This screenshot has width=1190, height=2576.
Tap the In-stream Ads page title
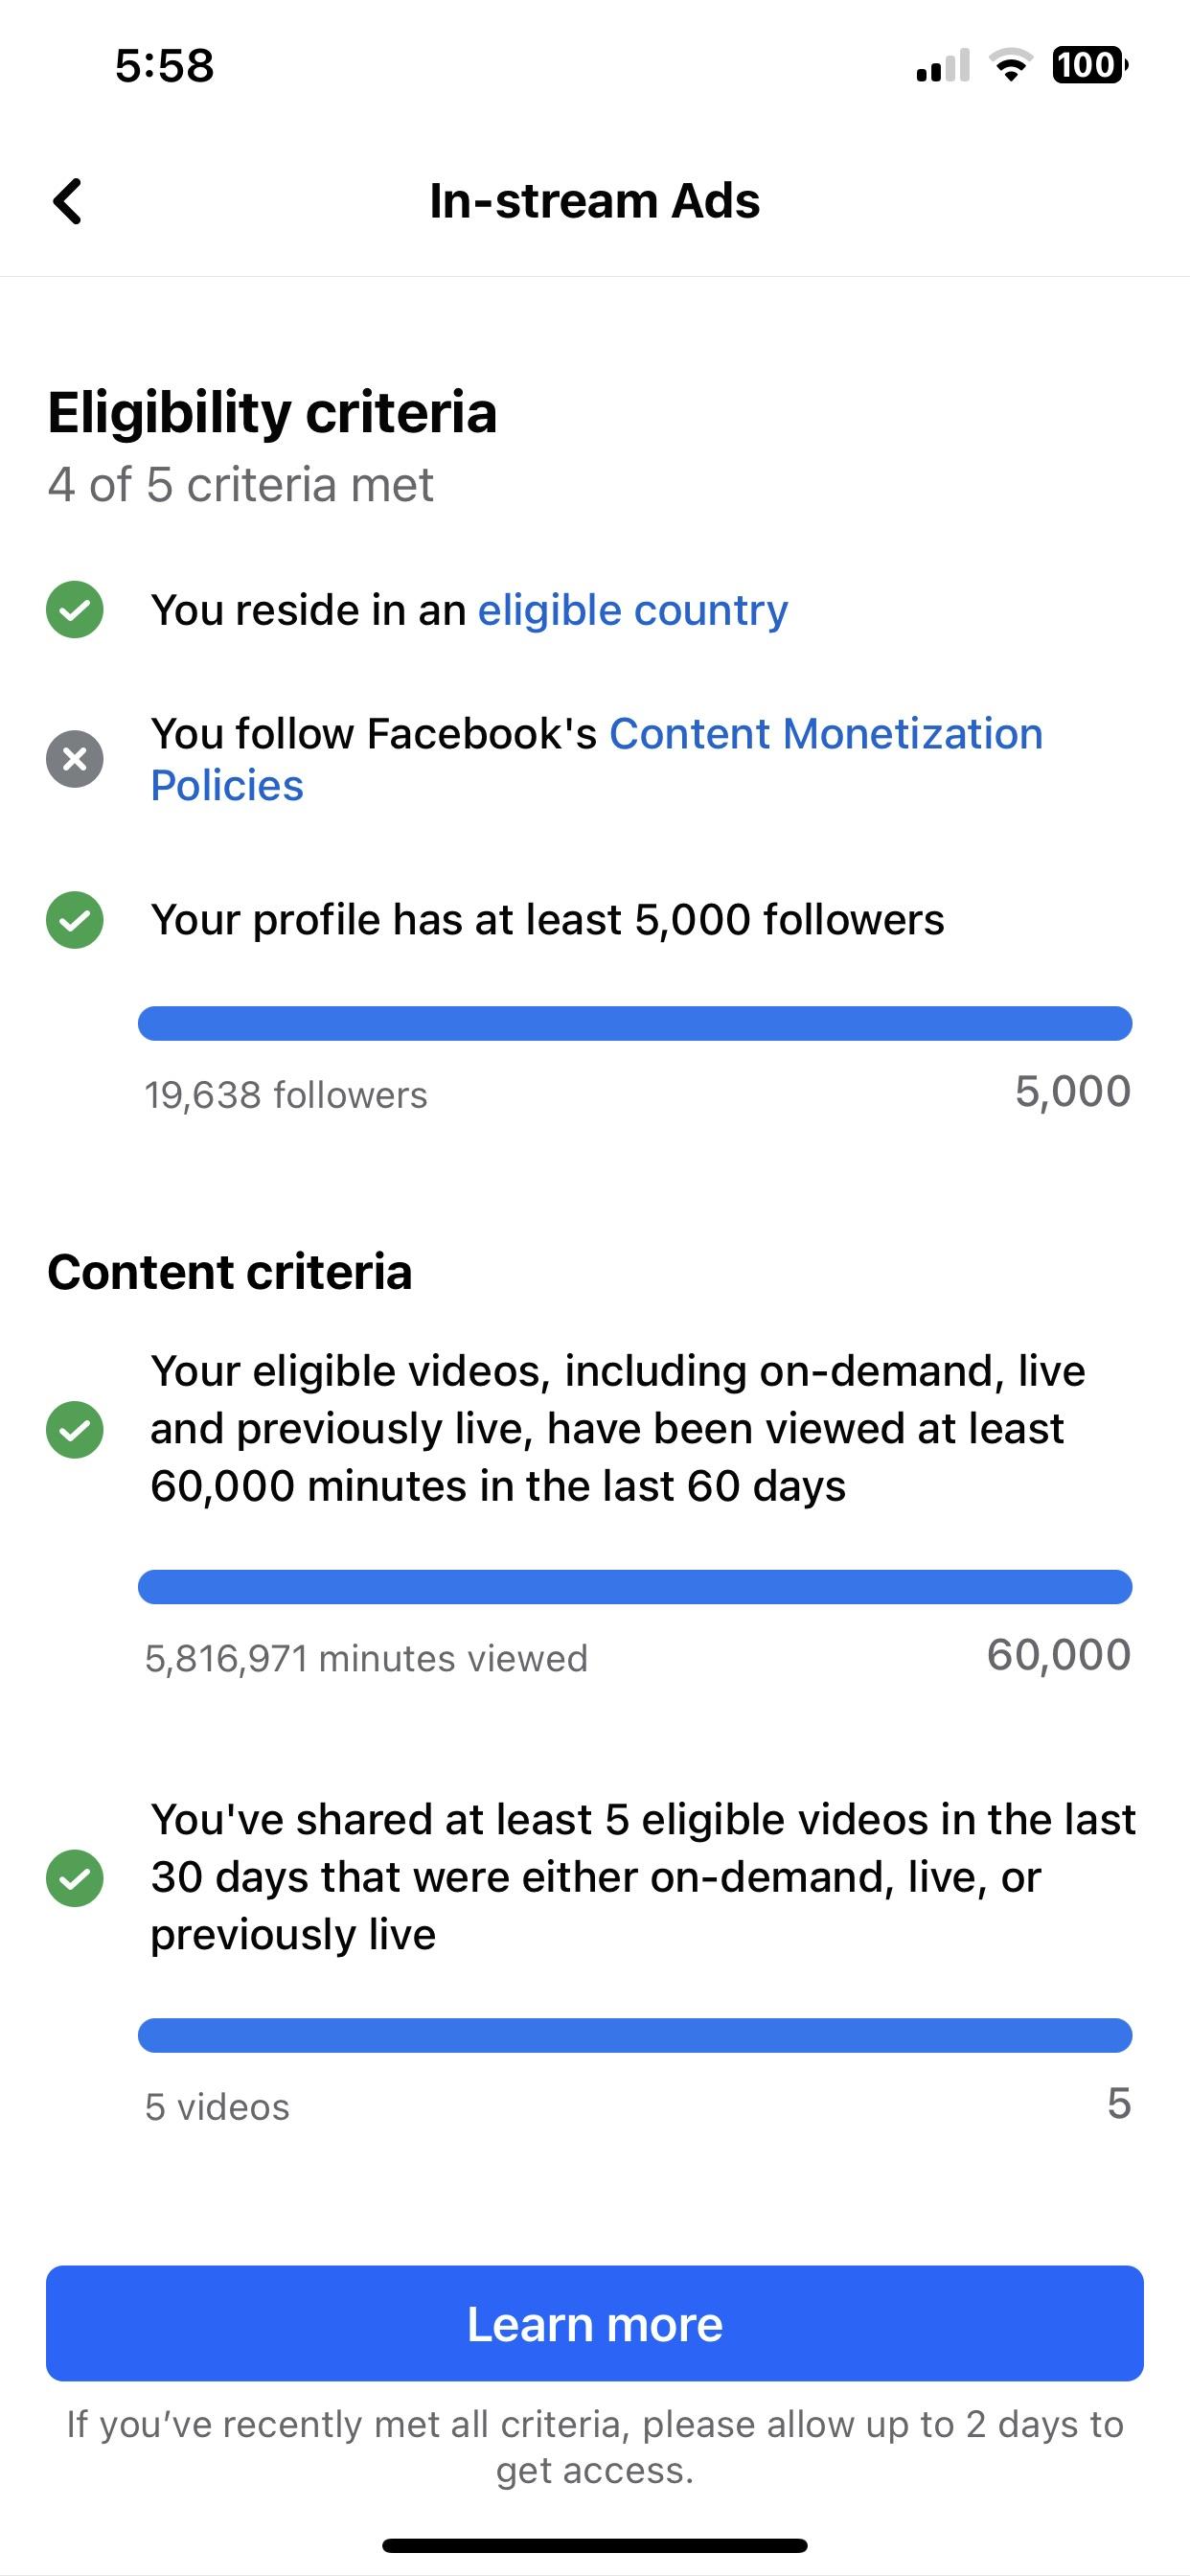click(594, 201)
